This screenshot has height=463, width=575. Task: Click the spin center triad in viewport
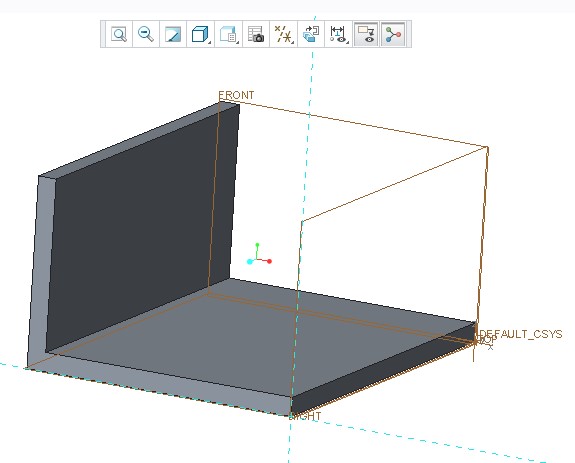(x=259, y=254)
